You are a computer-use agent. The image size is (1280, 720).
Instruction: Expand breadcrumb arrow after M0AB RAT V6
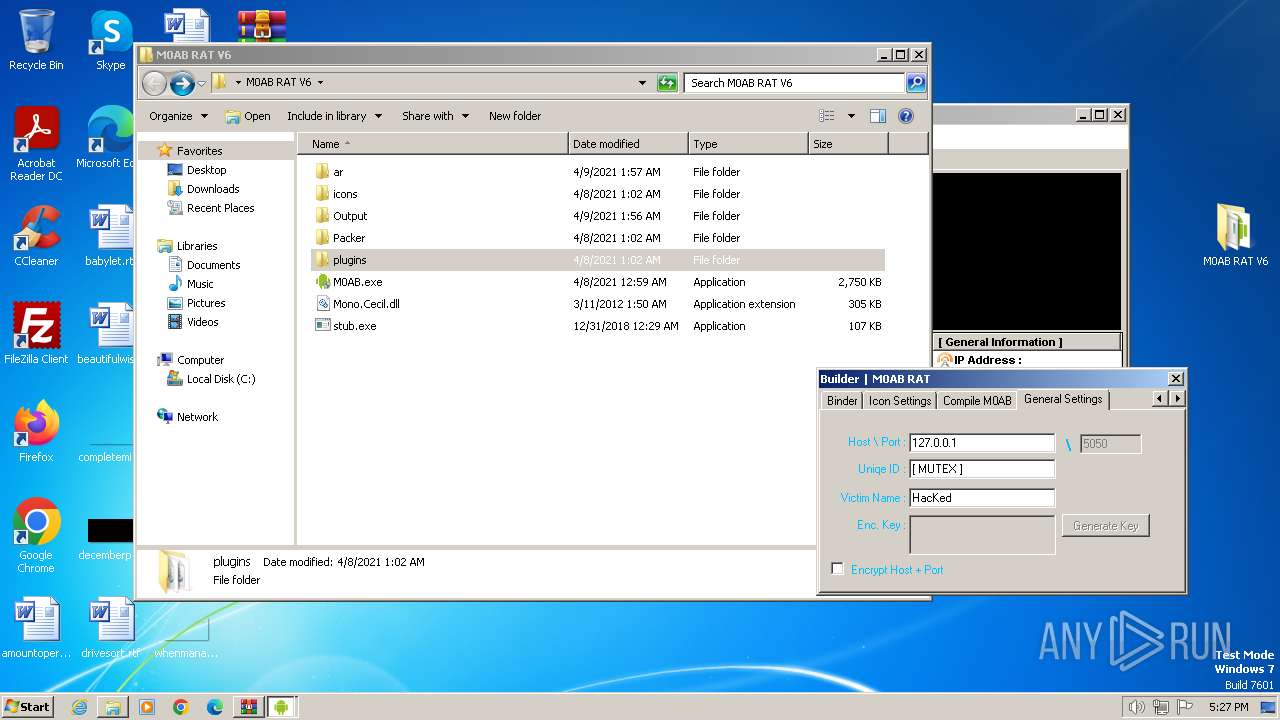(320, 83)
